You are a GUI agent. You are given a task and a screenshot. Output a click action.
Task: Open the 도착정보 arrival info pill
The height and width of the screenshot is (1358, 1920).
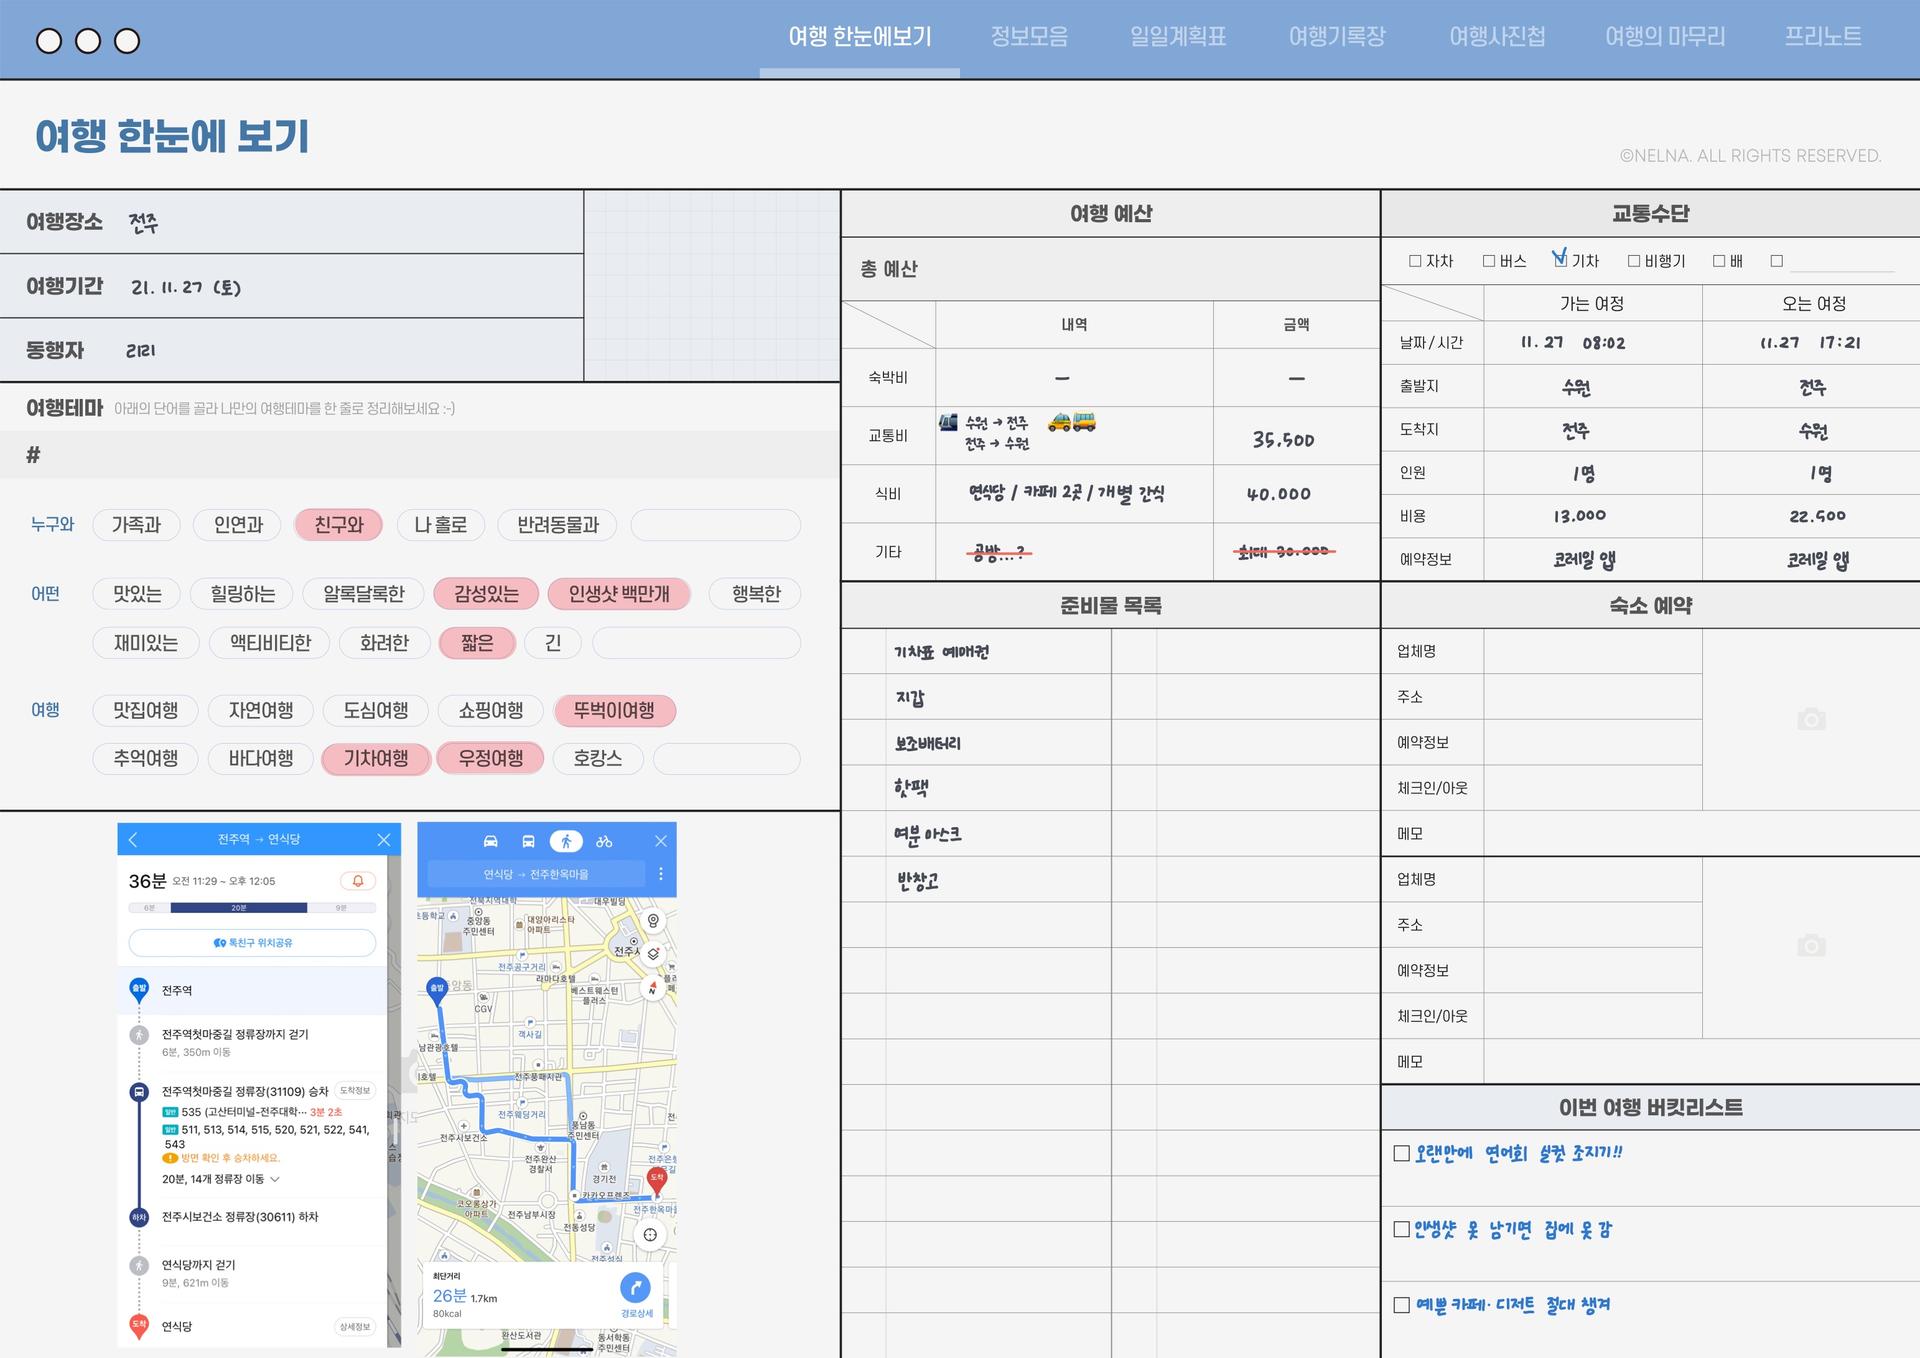(x=355, y=1090)
